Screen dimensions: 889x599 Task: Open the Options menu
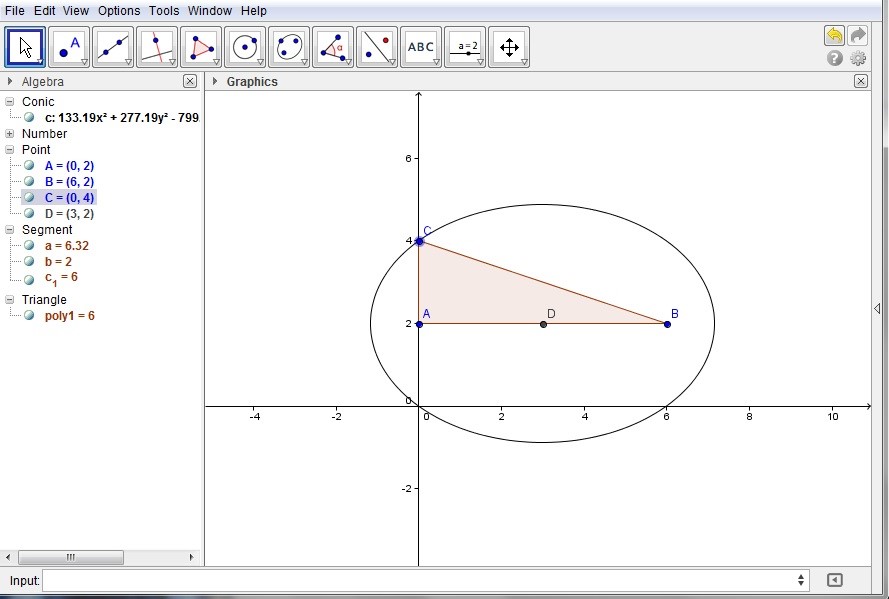(x=119, y=11)
